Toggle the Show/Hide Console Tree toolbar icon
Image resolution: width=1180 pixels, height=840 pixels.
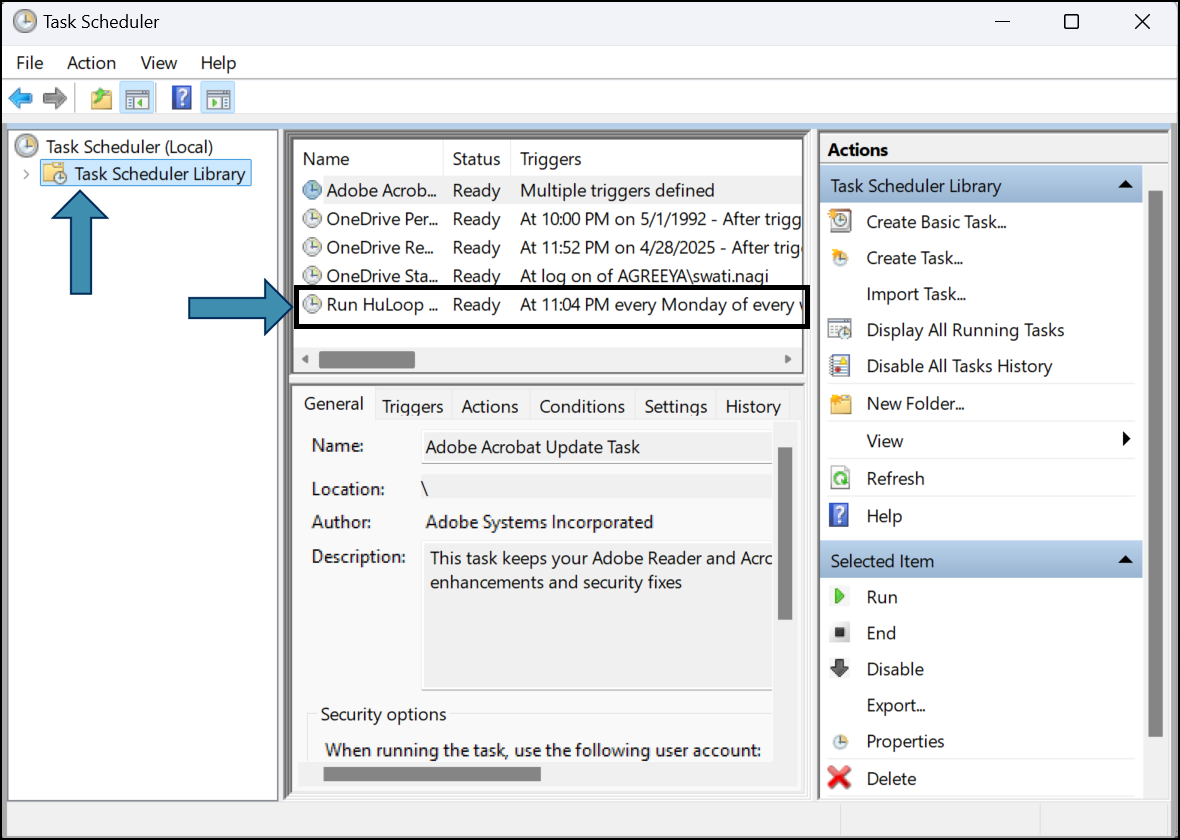(136, 98)
